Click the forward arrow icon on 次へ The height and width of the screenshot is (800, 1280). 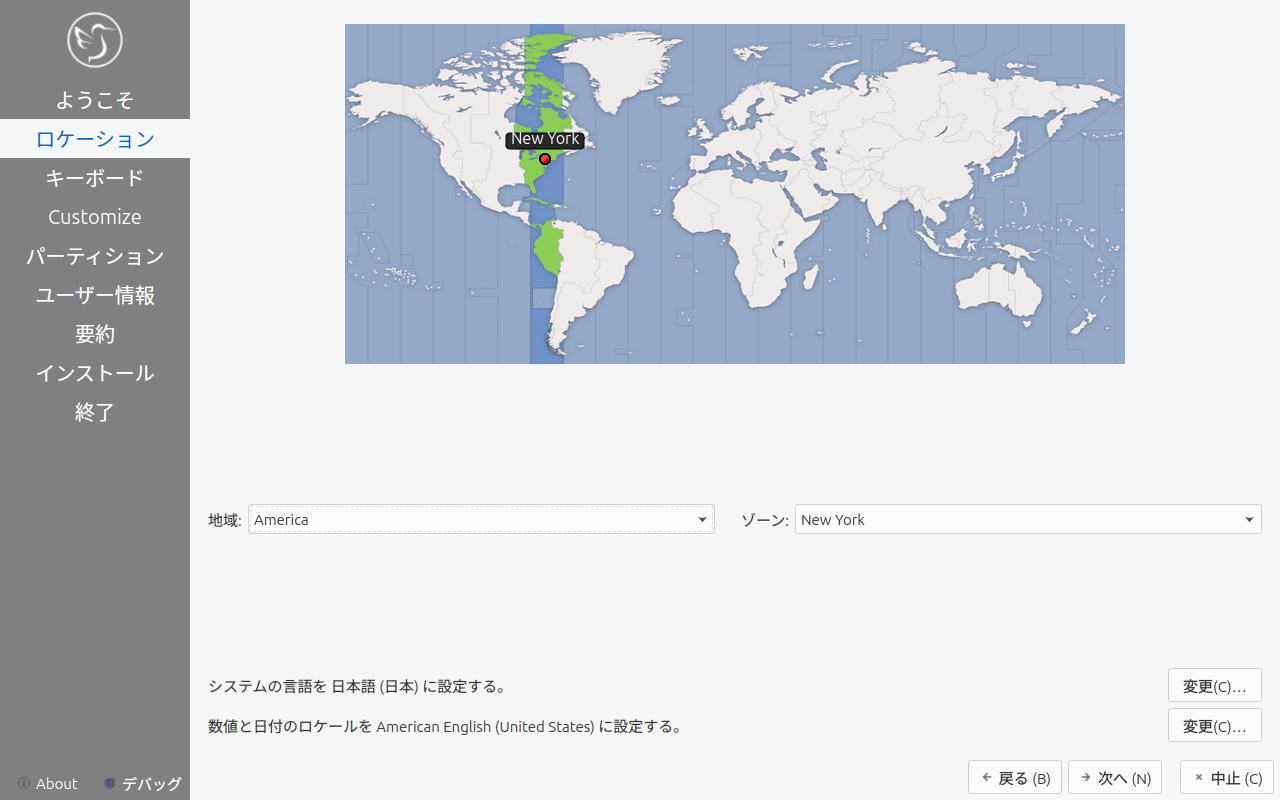[1085, 777]
